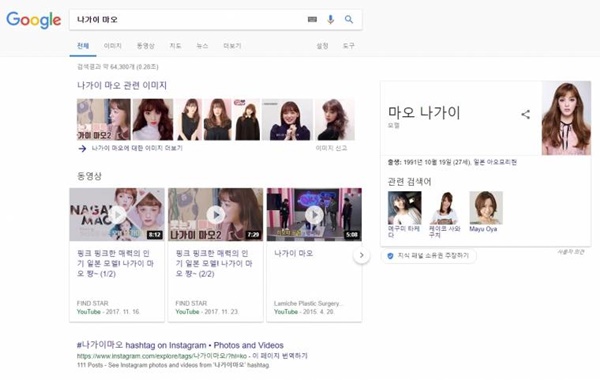Click the Google logo
The image size is (600, 380).
(x=34, y=20)
